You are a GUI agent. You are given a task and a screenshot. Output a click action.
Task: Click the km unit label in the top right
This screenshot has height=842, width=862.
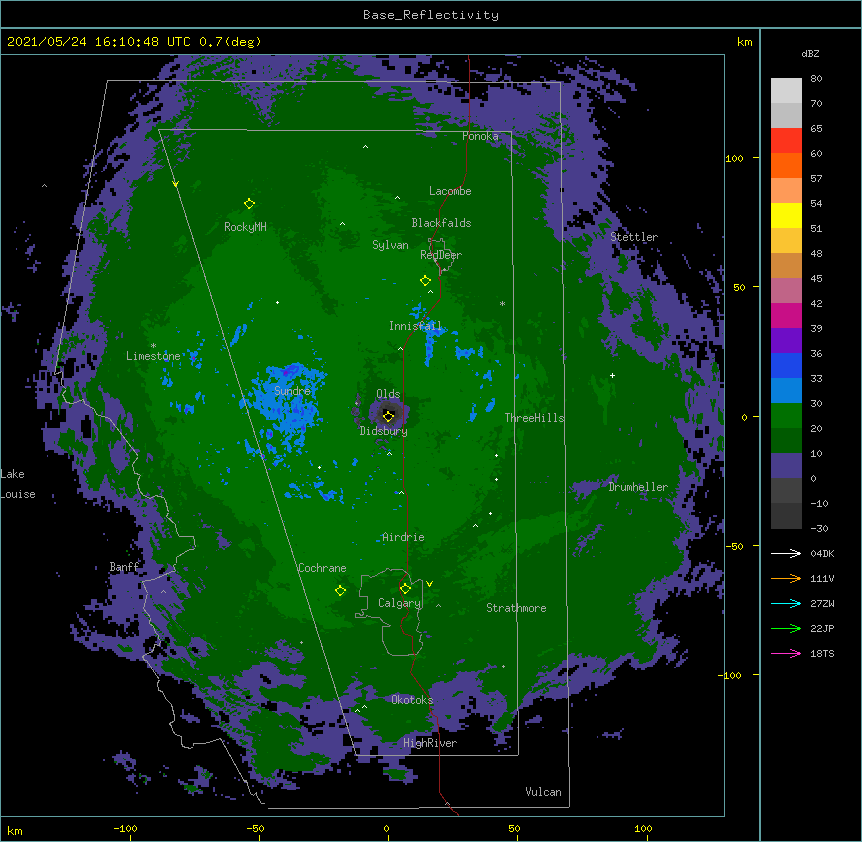[x=745, y=42]
